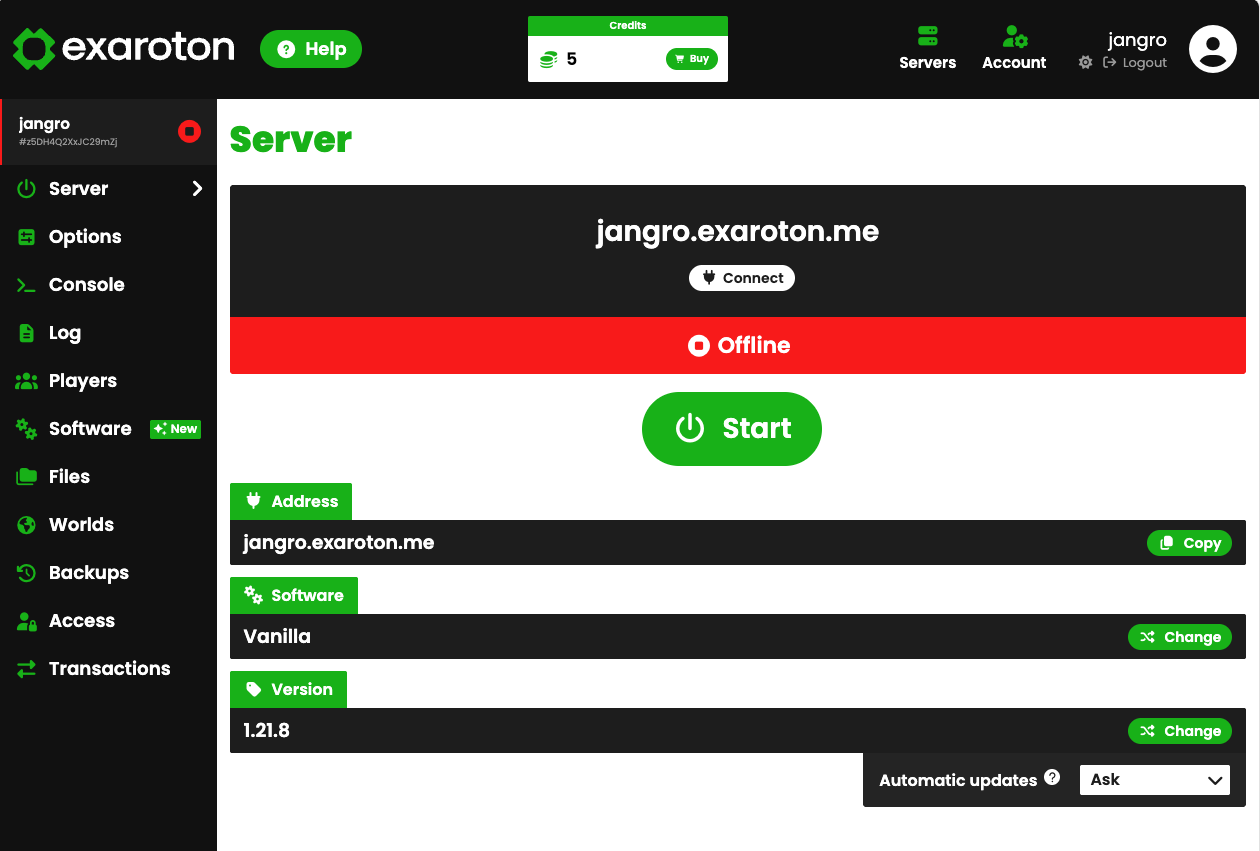
Task: Click the Offline status bar
Action: click(x=738, y=345)
